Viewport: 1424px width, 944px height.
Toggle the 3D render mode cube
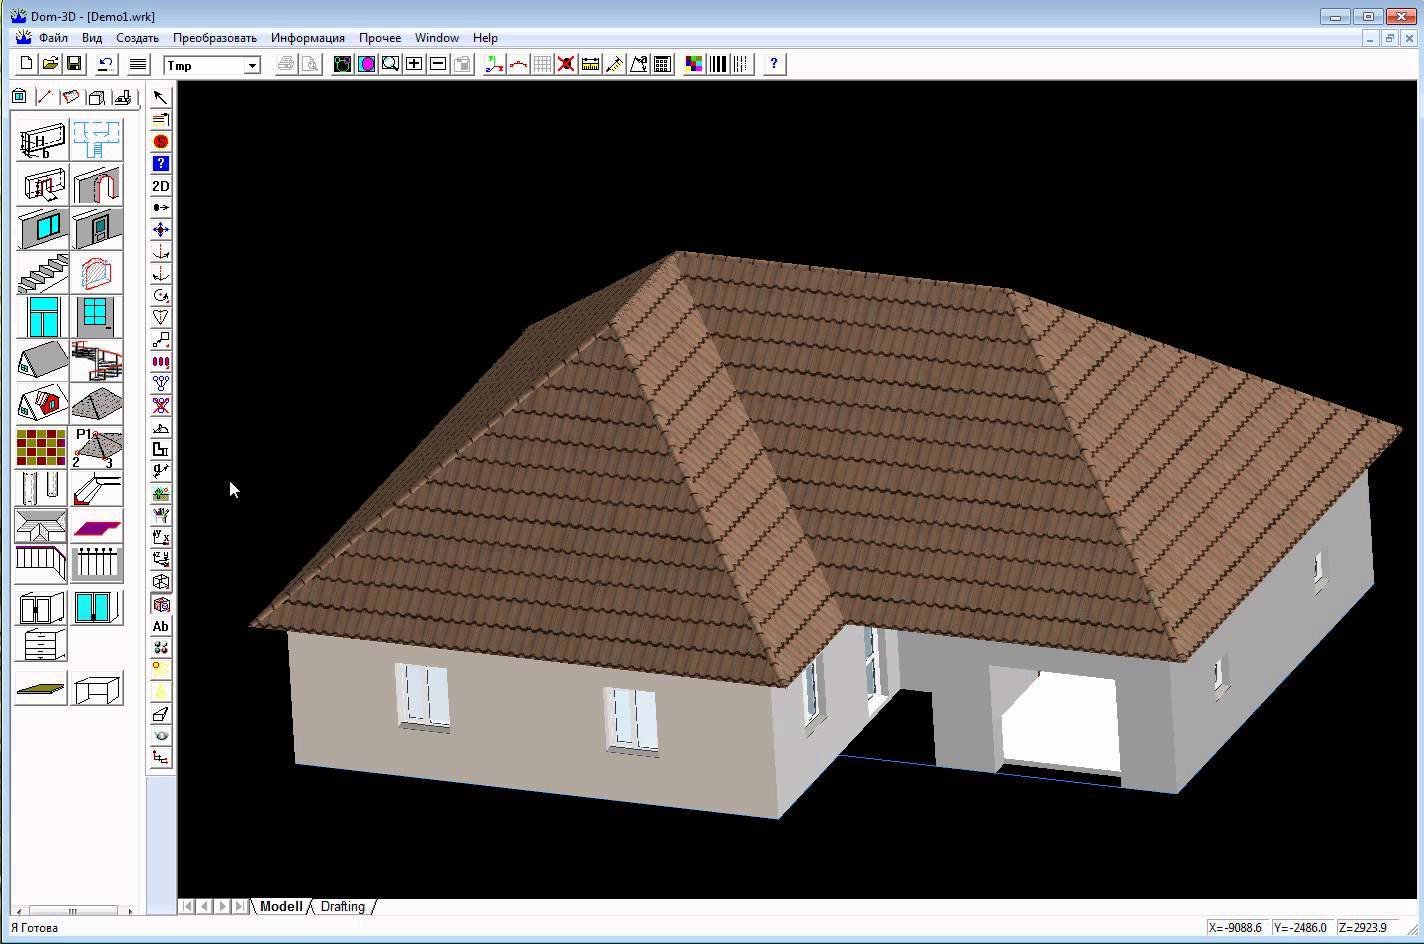click(160, 604)
